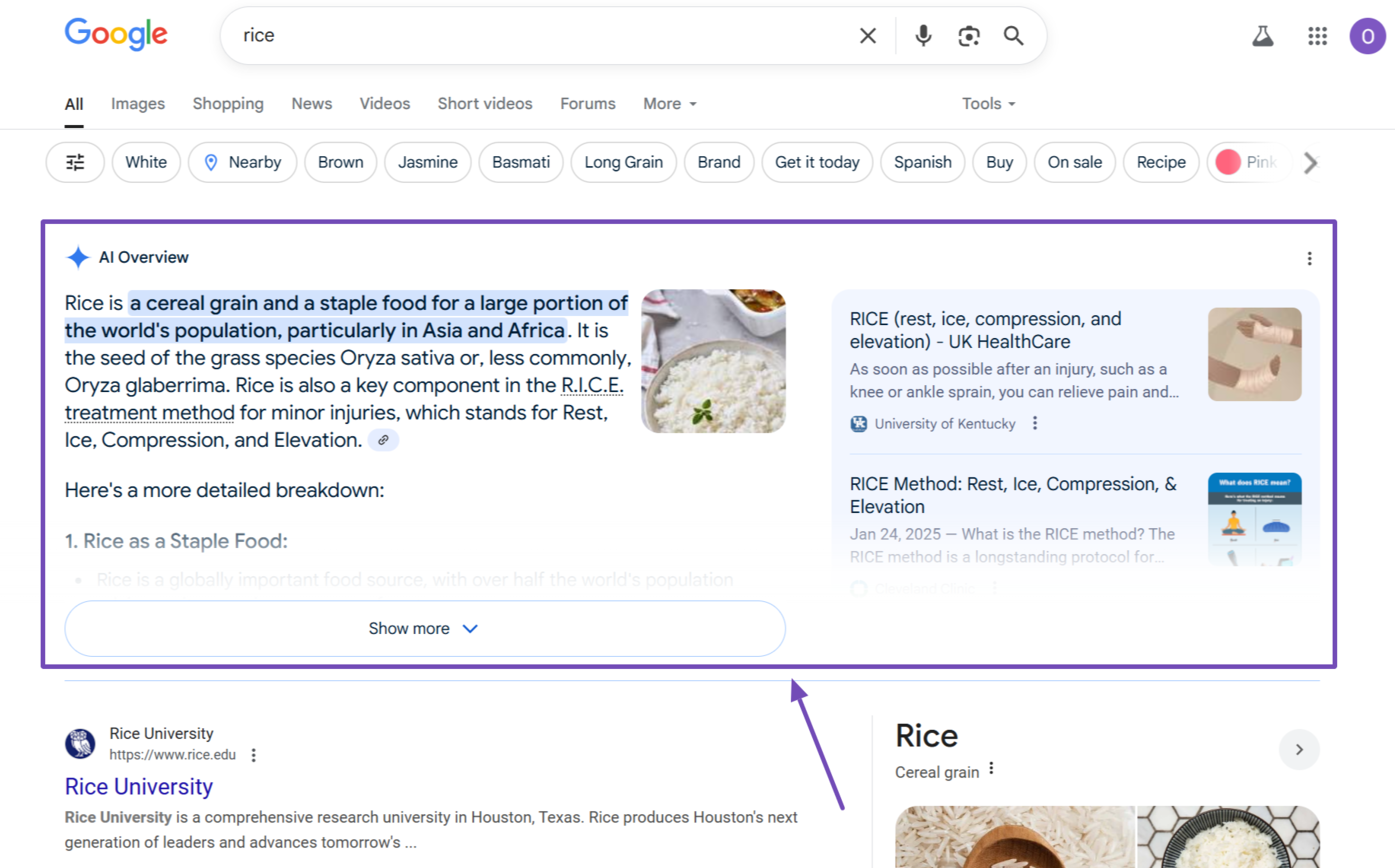
Task: Switch to the News tab
Action: 312,104
